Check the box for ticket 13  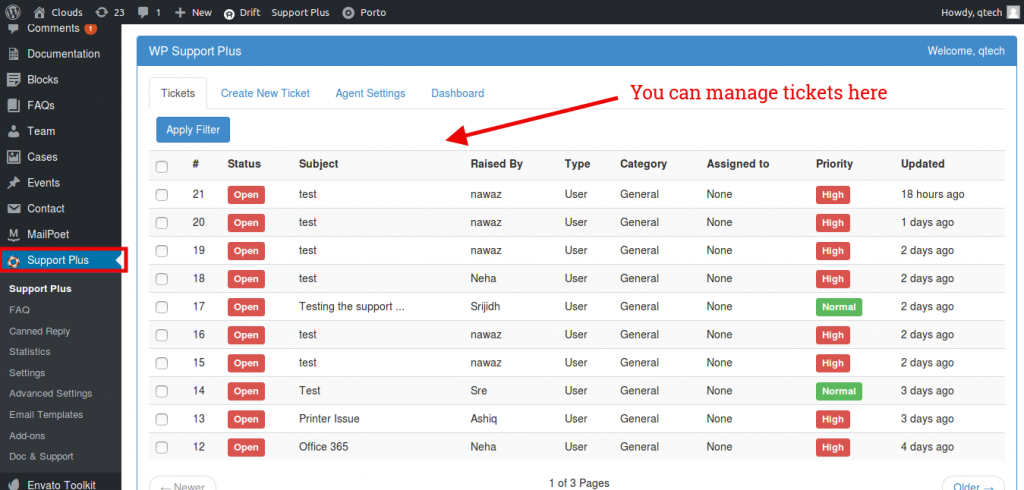click(x=161, y=419)
